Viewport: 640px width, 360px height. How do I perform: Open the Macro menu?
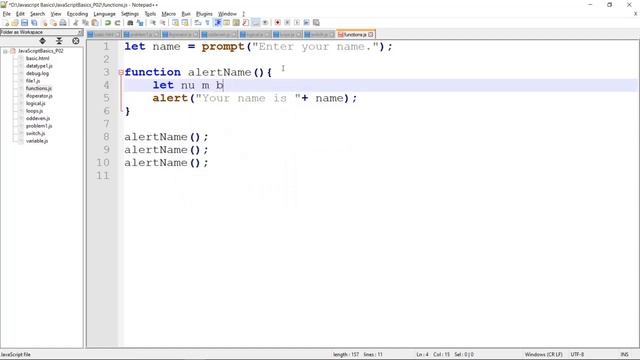(169, 14)
